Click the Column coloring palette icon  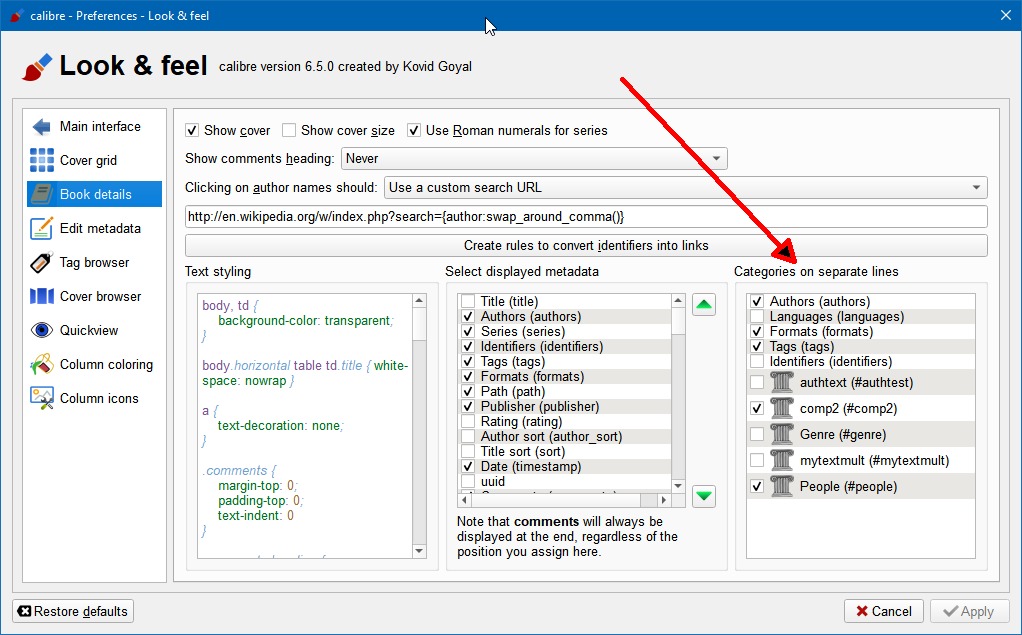point(42,364)
